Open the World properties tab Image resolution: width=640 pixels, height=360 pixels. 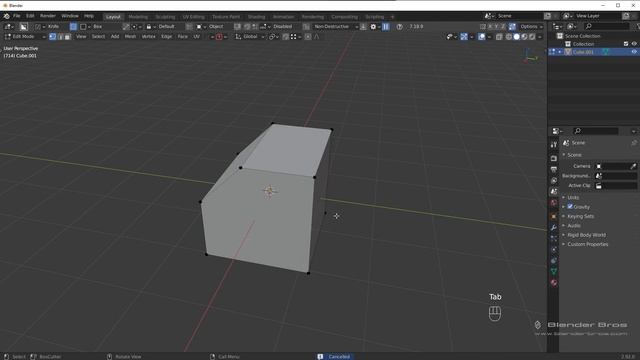[553, 202]
